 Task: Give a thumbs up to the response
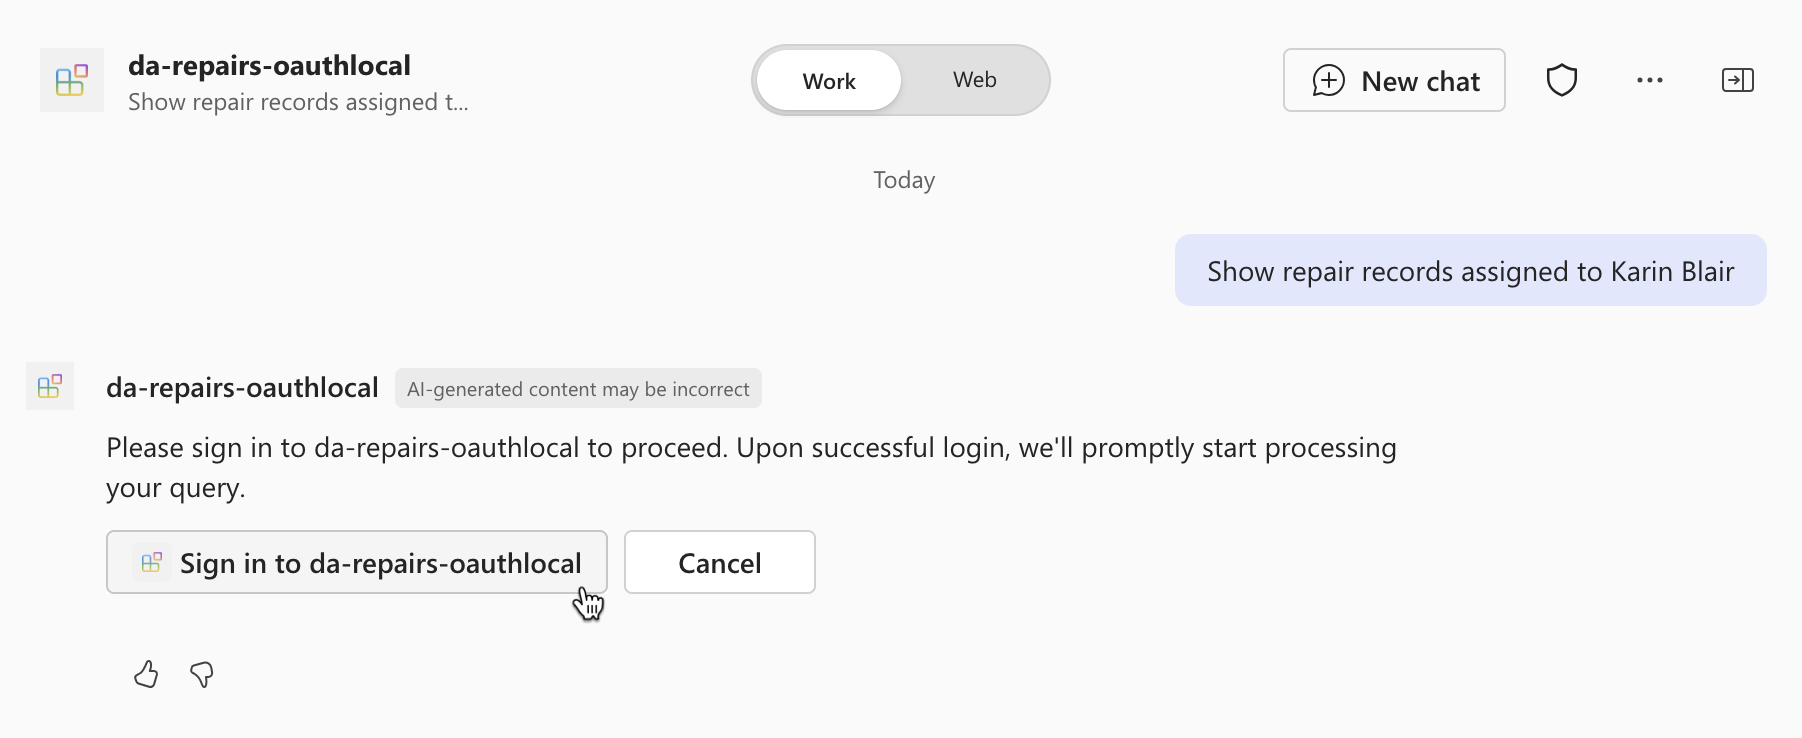pos(146,675)
